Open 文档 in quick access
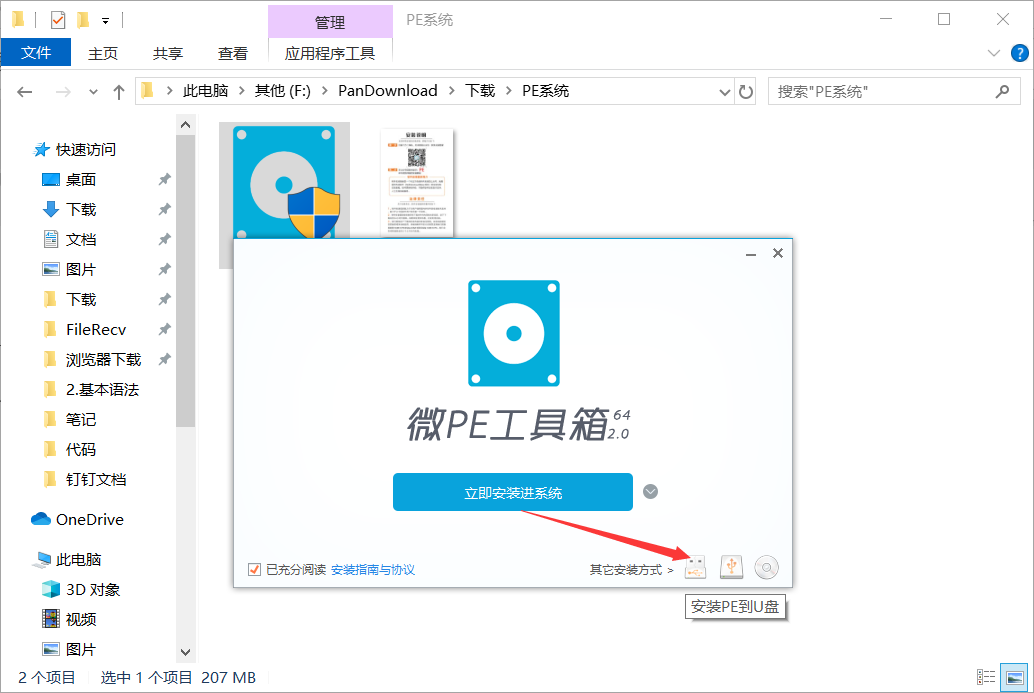The image size is (1034, 693). [x=69, y=239]
